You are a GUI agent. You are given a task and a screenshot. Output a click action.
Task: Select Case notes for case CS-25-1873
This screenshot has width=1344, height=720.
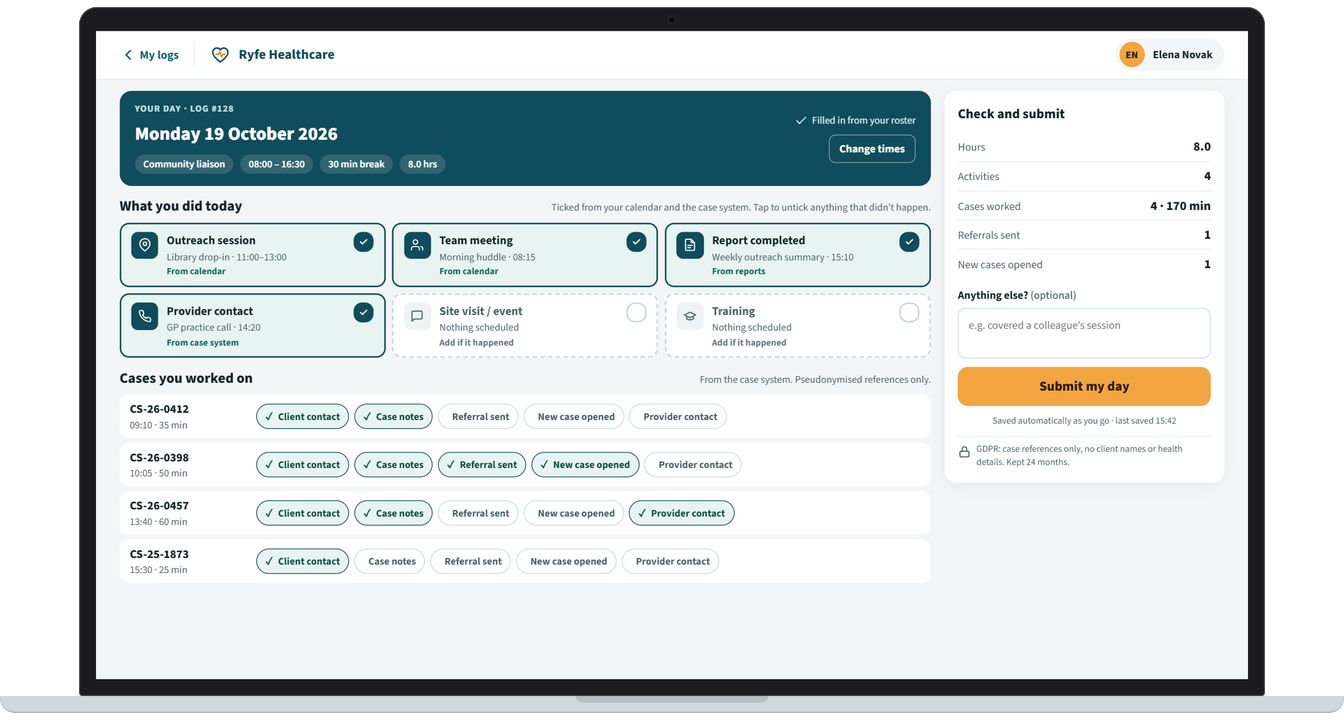pyautogui.click(x=390, y=562)
